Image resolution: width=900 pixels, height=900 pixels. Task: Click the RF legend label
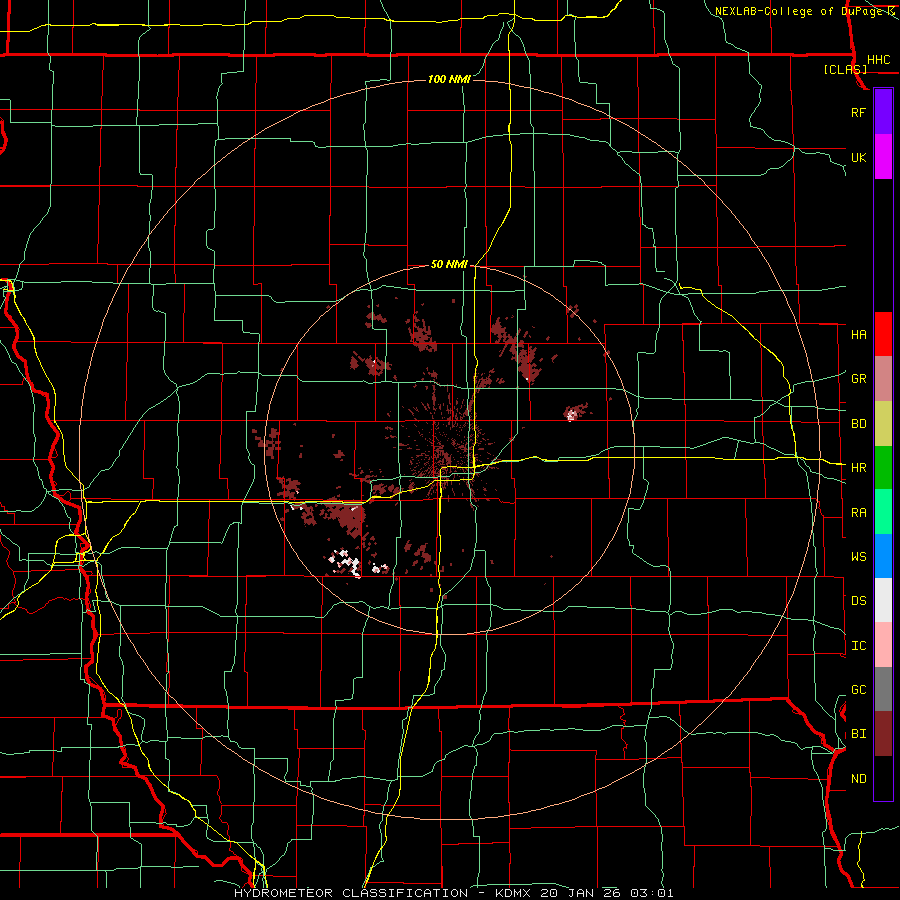coord(859,112)
